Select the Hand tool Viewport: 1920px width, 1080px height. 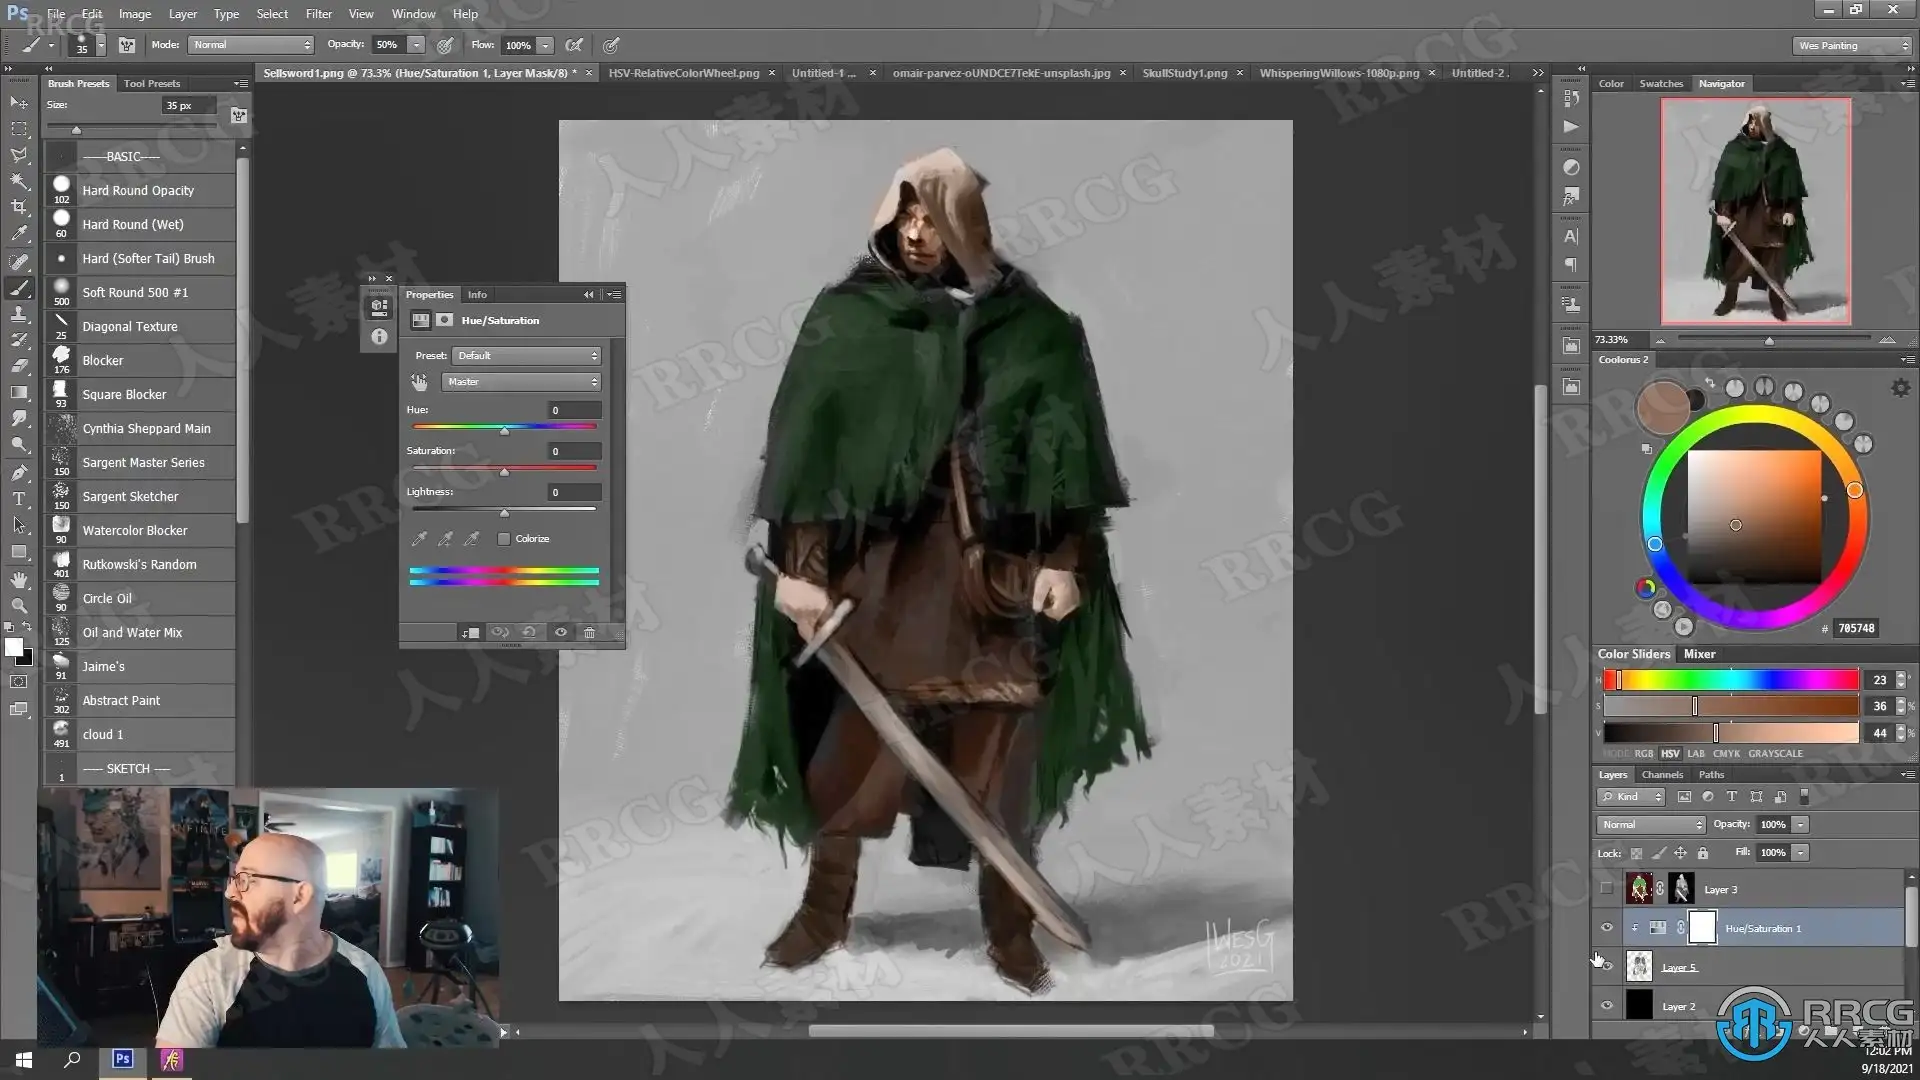pyautogui.click(x=19, y=580)
